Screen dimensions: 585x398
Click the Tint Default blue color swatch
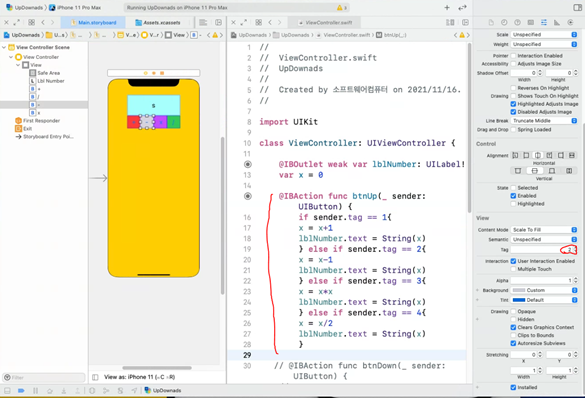point(519,300)
